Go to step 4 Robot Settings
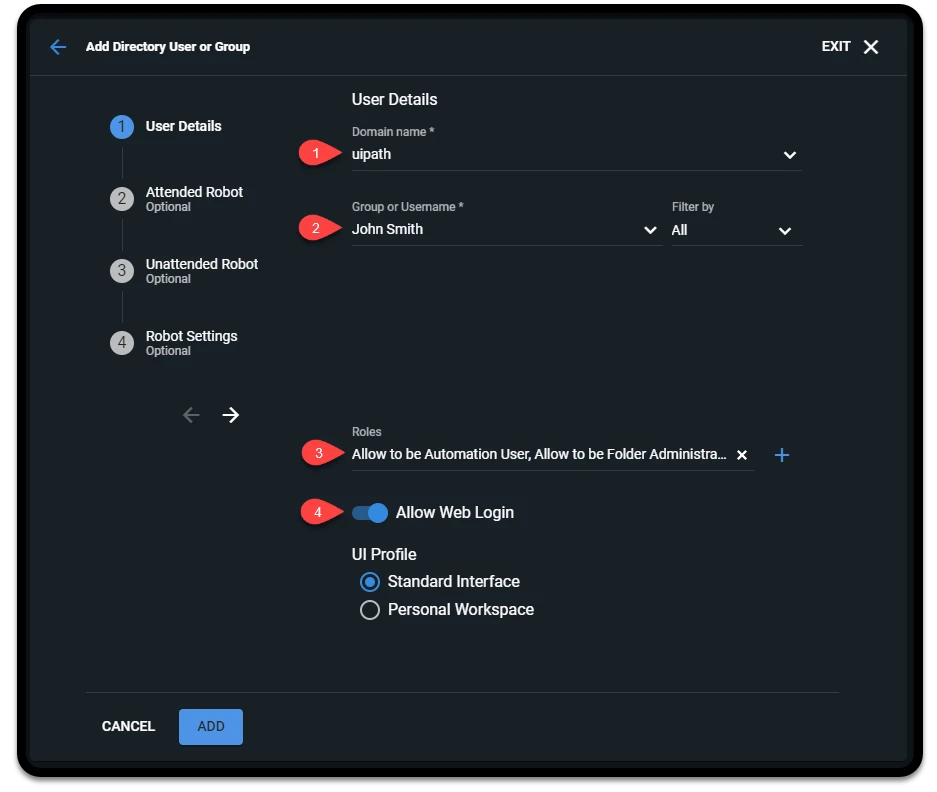This screenshot has width=937, height=792. coord(173,343)
